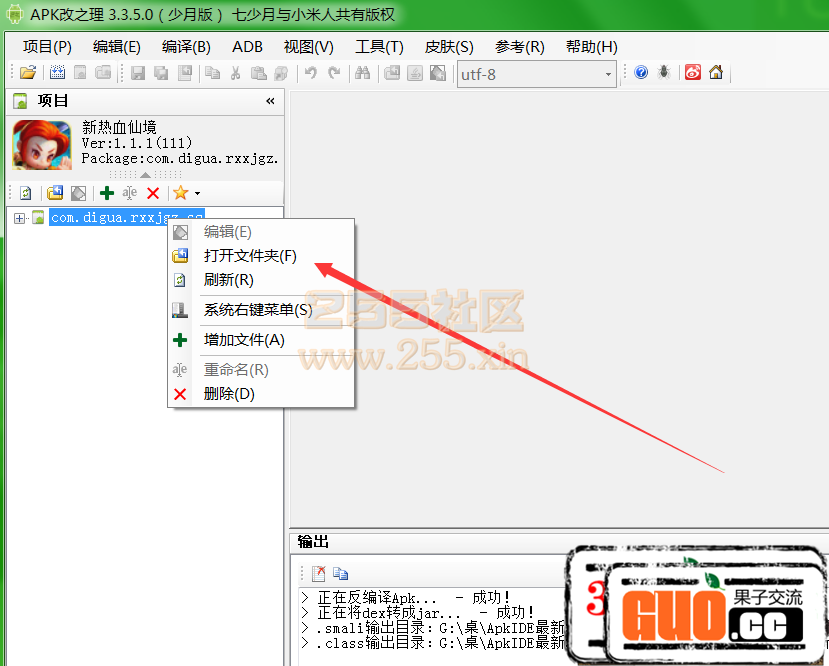
Task: Collapse the 项目 panel with double chevron
Action: click(x=270, y=101)
